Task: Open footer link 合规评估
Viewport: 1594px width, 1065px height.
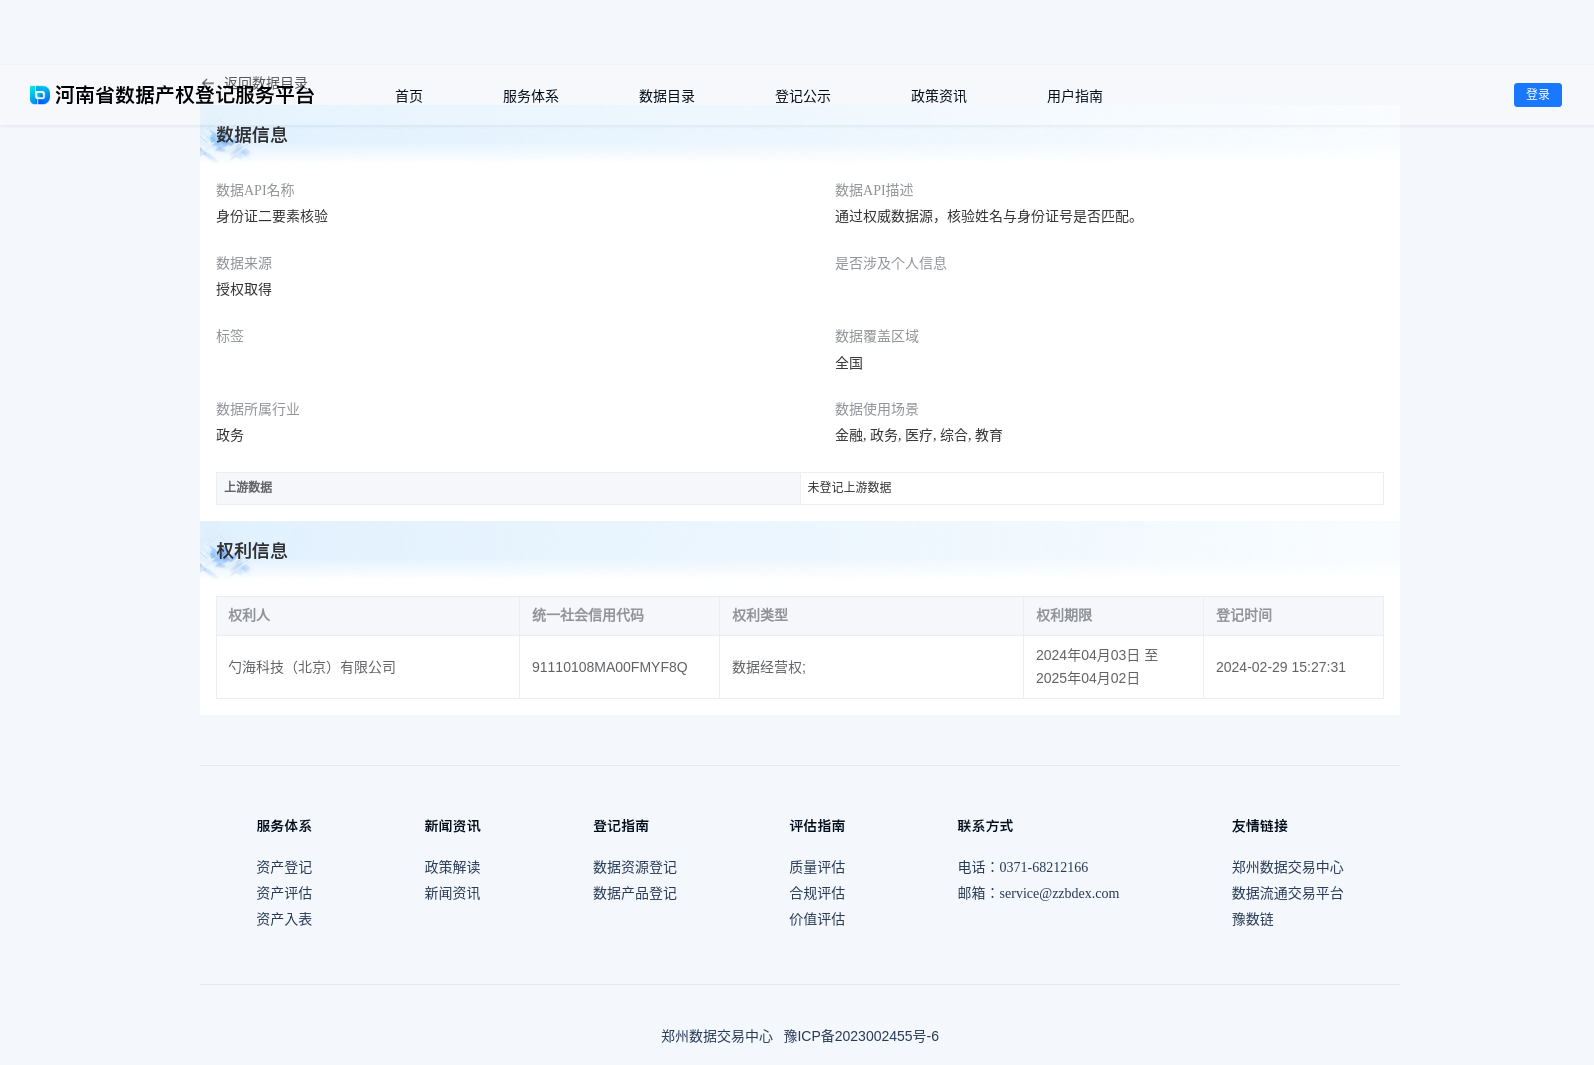Action: coord(817,893)
